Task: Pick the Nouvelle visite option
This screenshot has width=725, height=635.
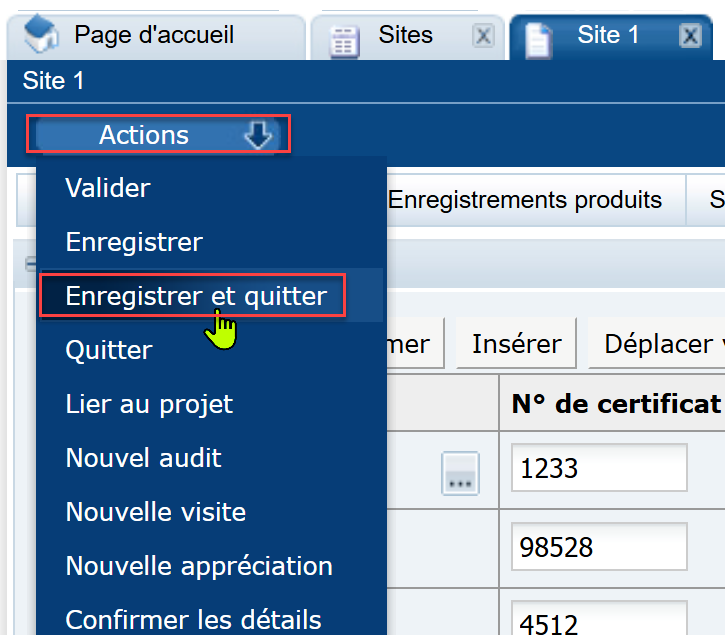Action: point(156,512)
